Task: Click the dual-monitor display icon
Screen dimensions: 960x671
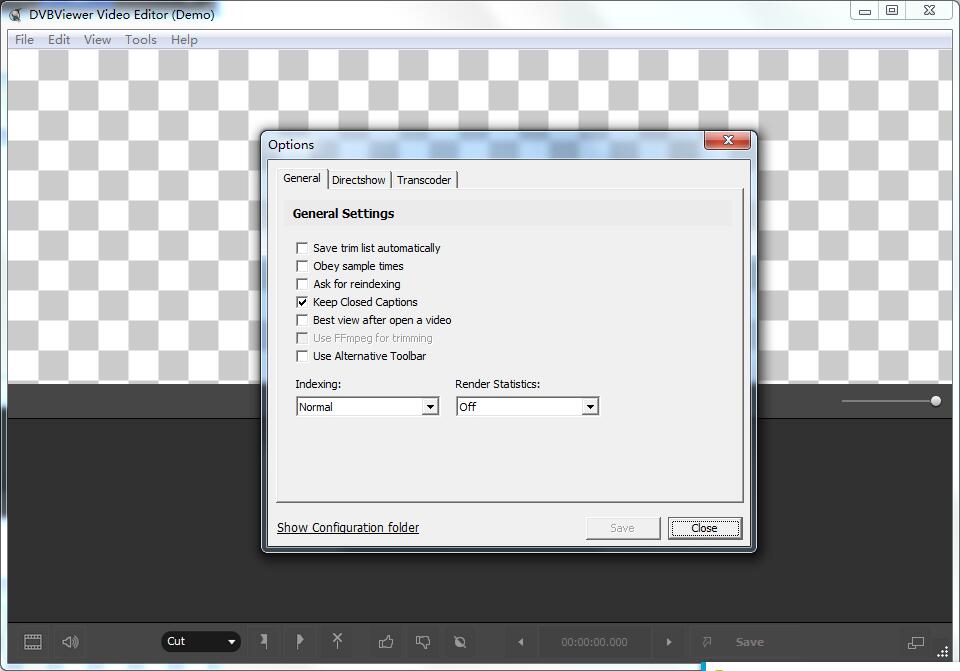Action: point(915,642)
